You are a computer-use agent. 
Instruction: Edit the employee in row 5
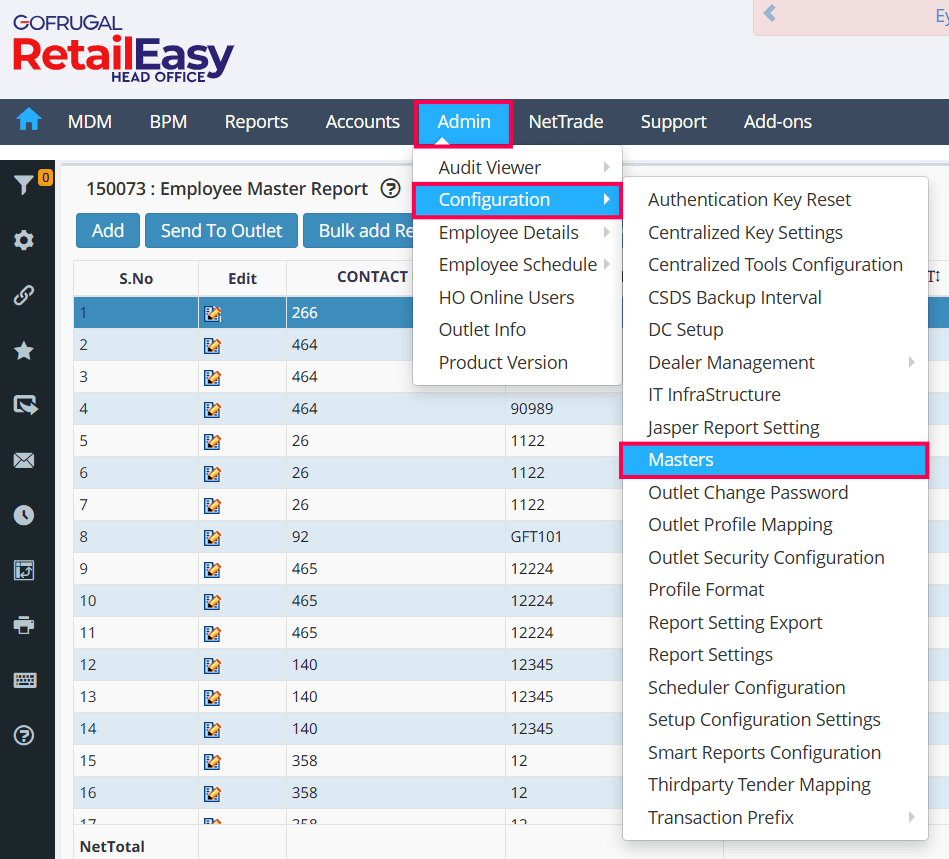pos(212,442)
